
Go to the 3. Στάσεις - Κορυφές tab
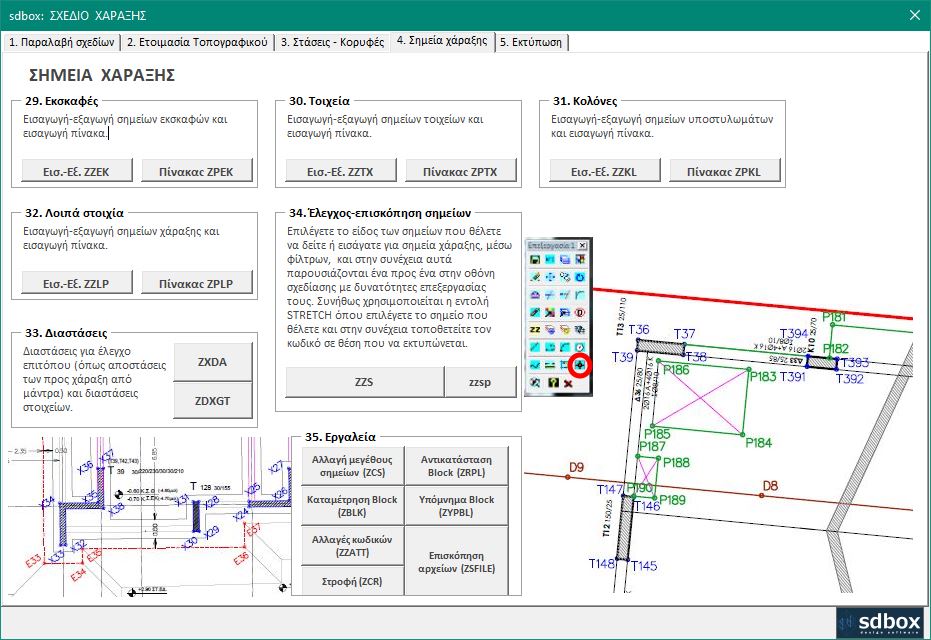pos(332,42)
